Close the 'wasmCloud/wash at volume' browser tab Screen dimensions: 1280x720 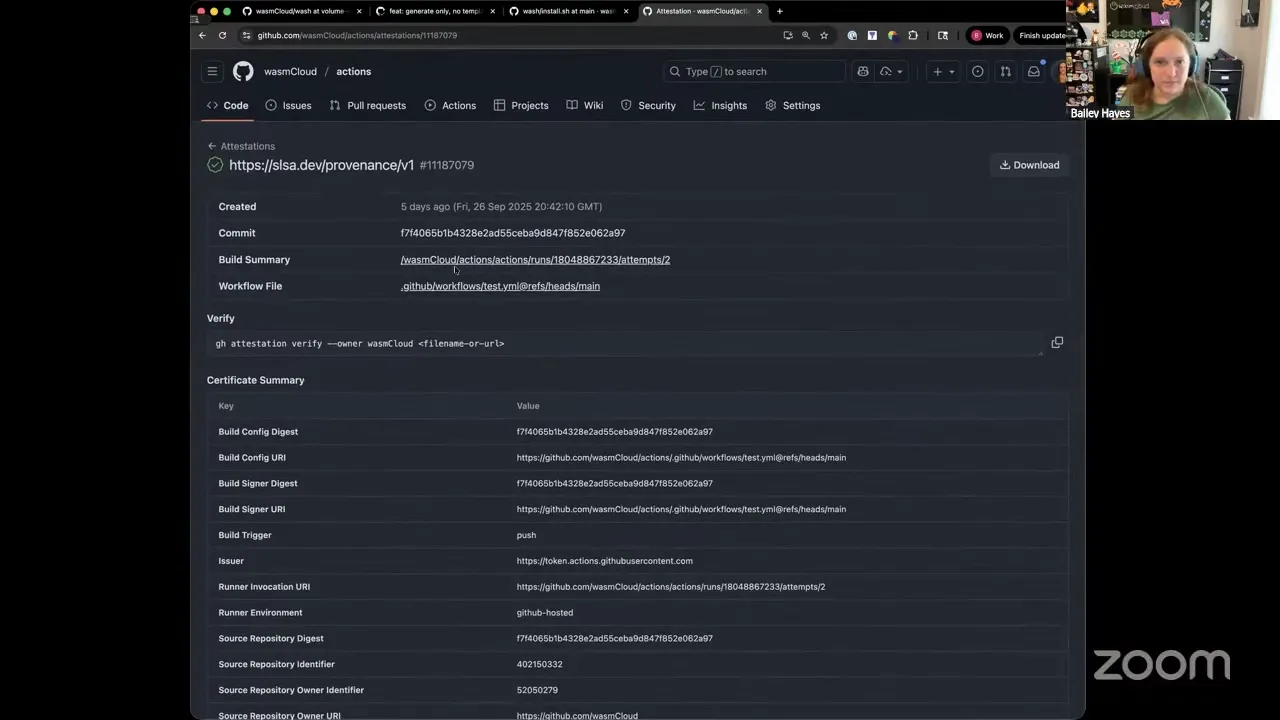click(359, 11)
